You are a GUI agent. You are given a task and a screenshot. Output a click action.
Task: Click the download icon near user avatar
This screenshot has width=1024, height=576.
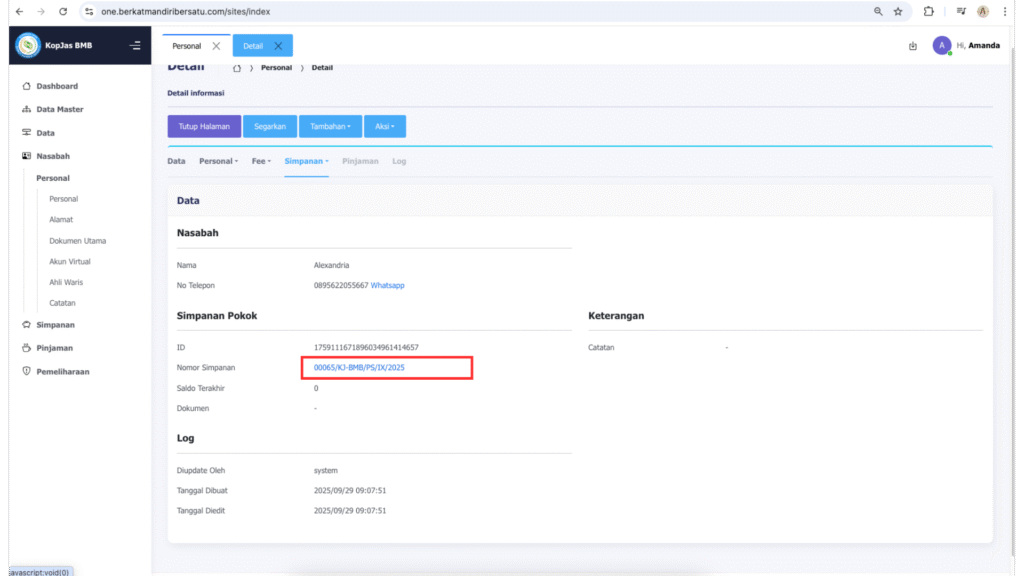(912, 46)
